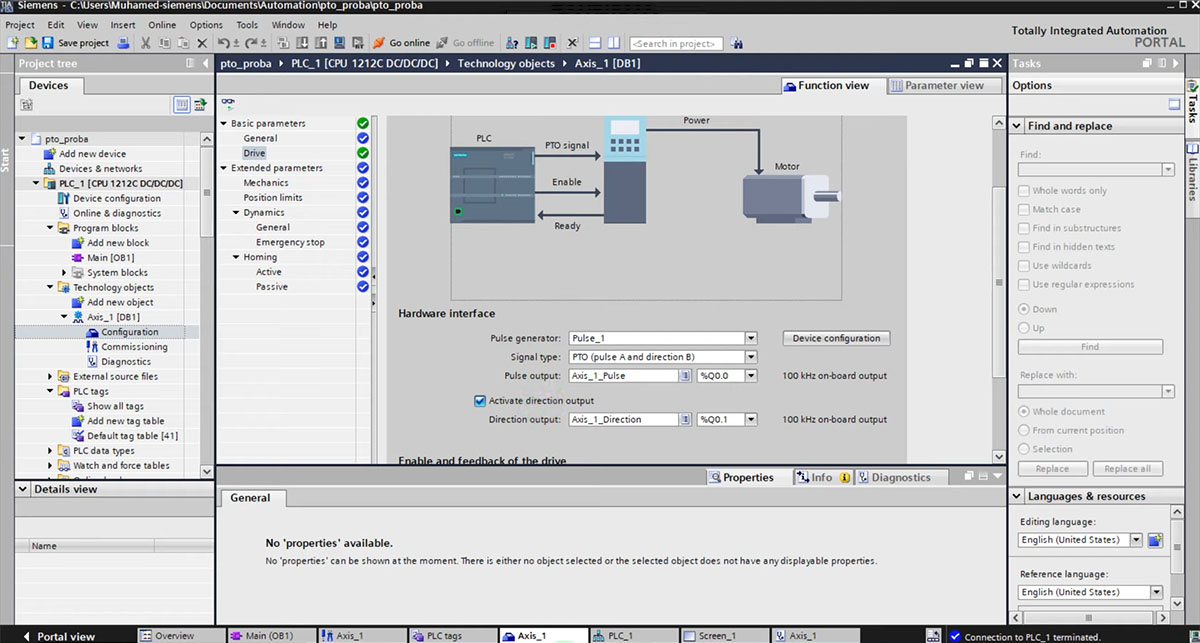1200x643 pixels.
Task: Check the Use wildcards checkbox
Action: tap(1024, 266)
